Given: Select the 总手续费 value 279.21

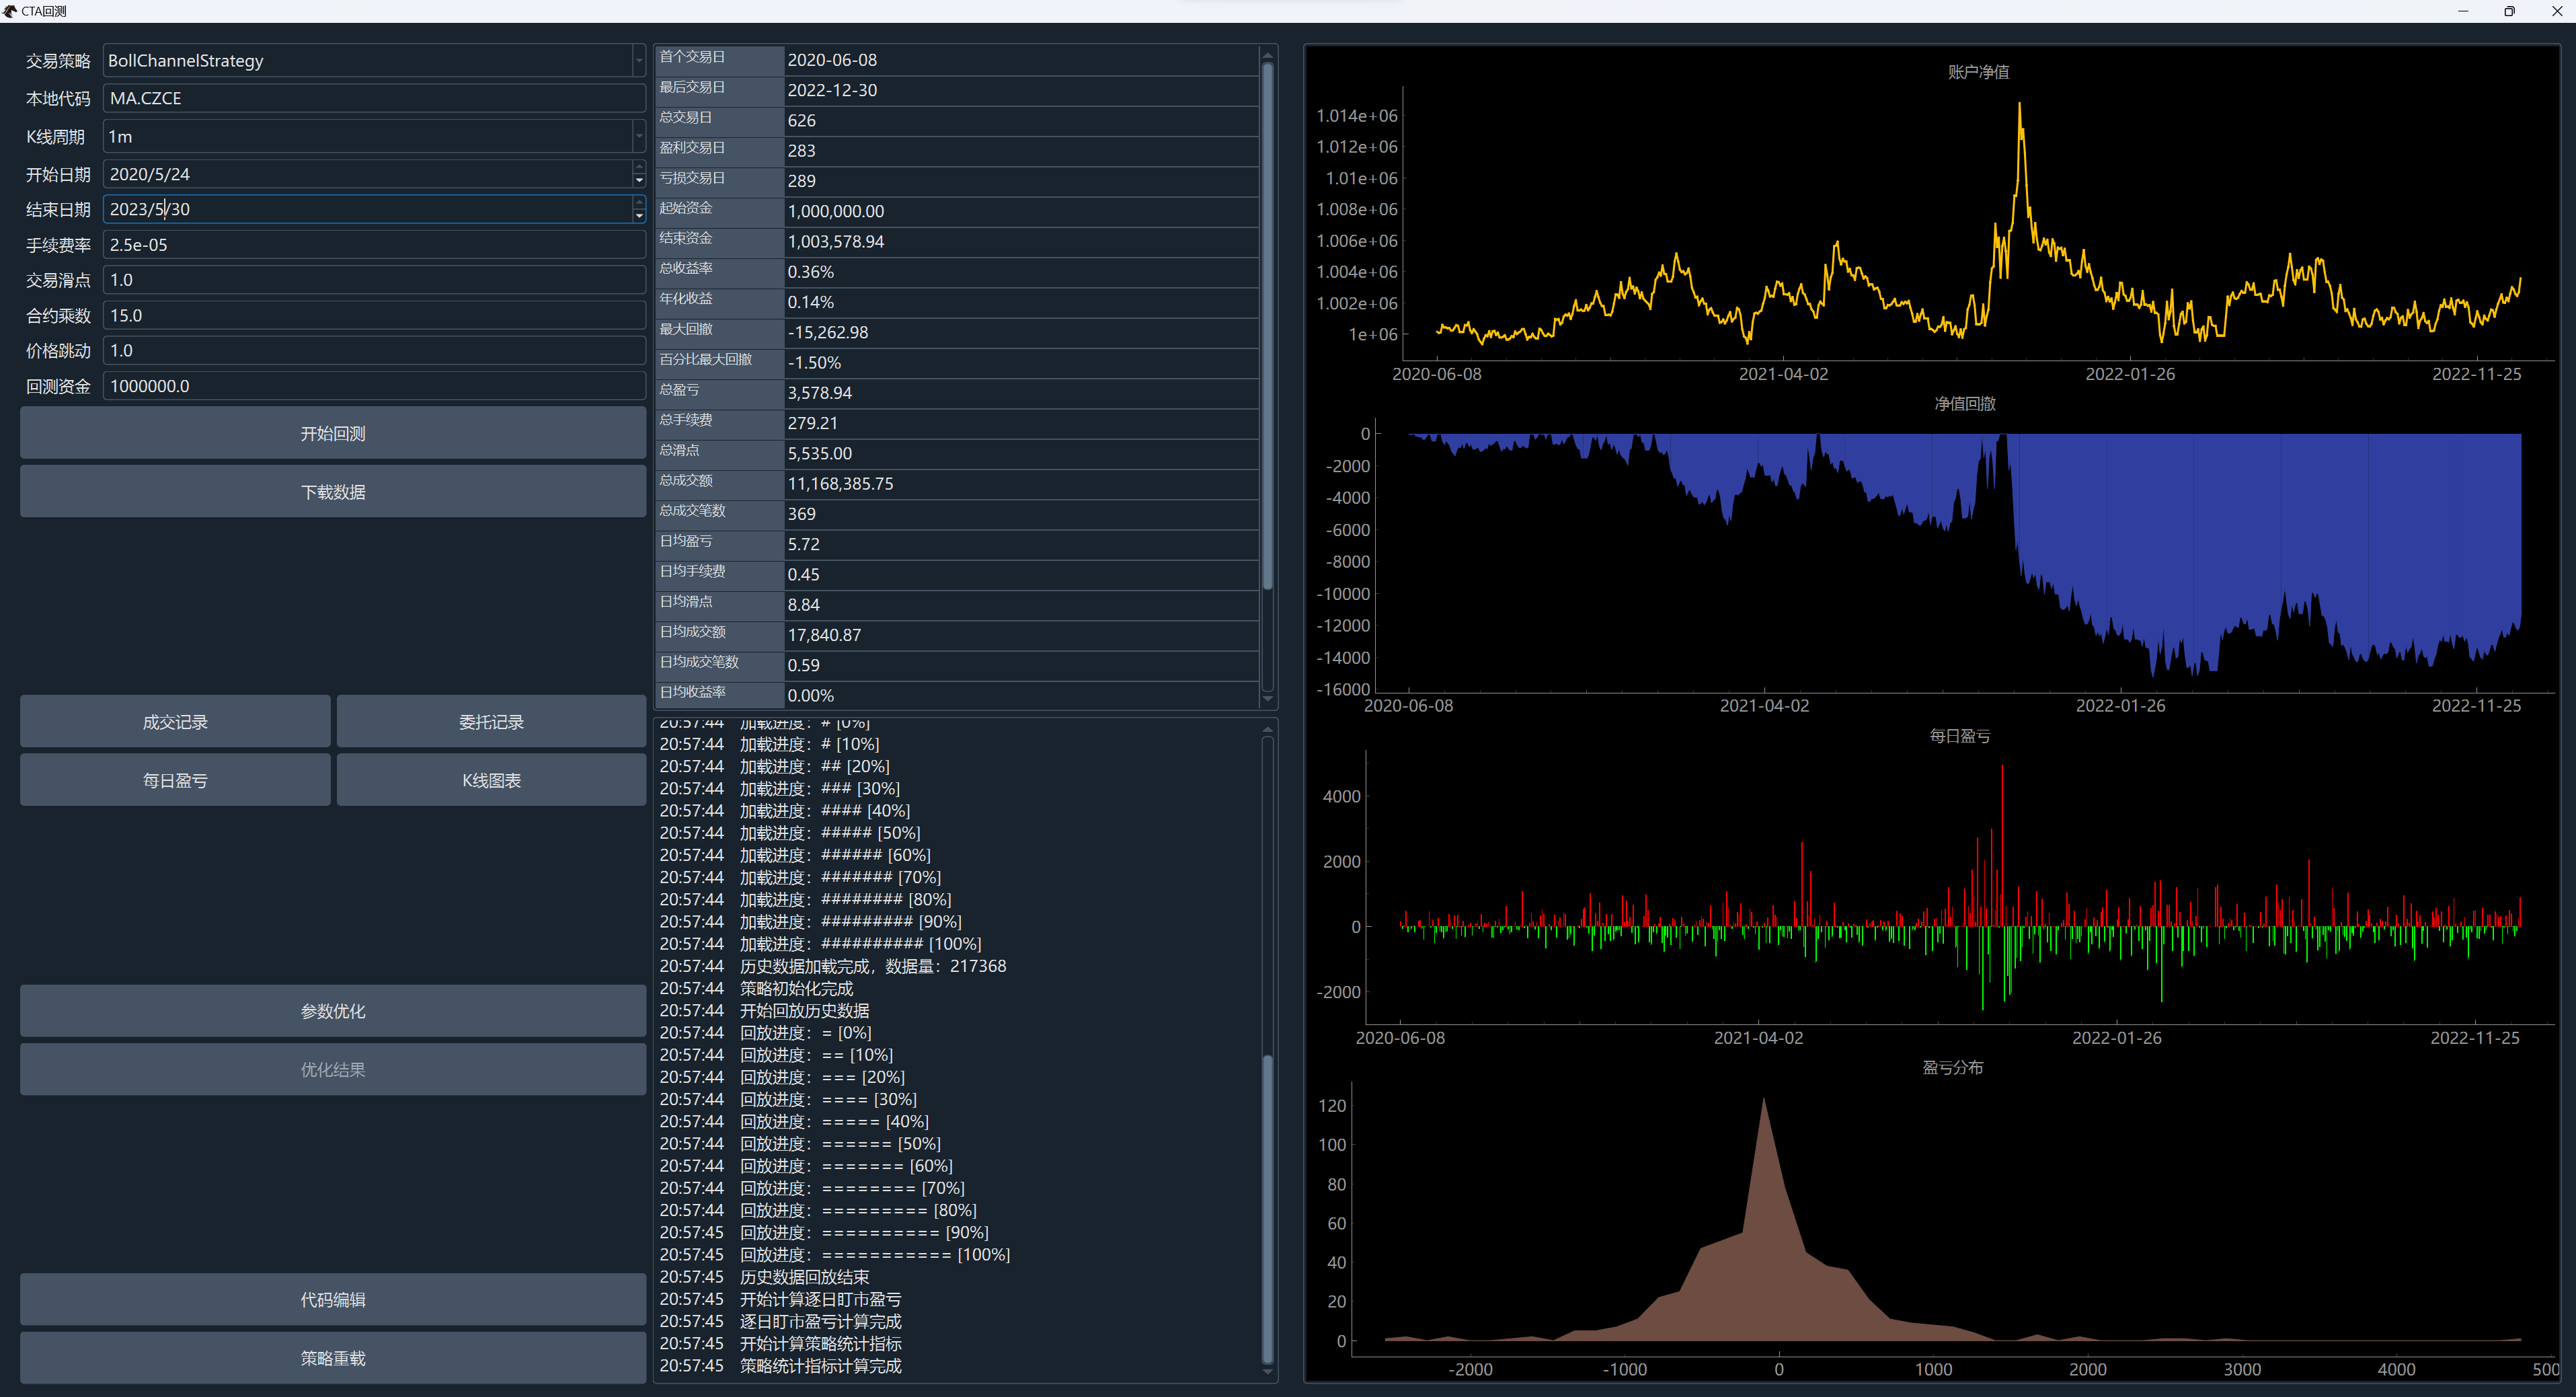Looking at the screenshot, I should click(812, 423).
